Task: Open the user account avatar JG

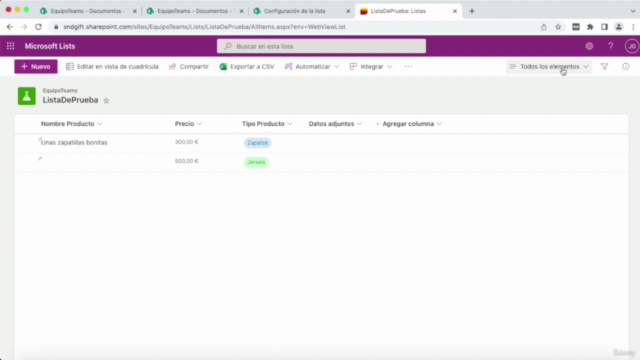Action: 631,46
